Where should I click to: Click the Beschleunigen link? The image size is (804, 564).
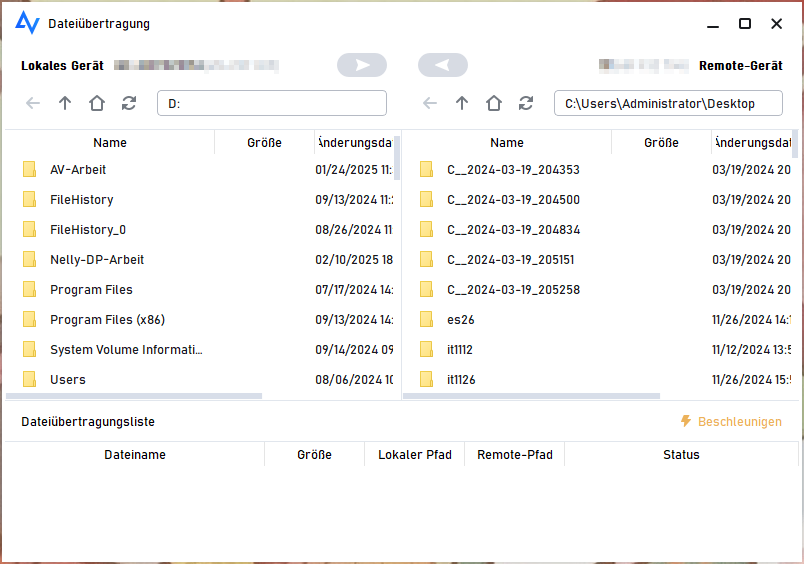(739, 422)
